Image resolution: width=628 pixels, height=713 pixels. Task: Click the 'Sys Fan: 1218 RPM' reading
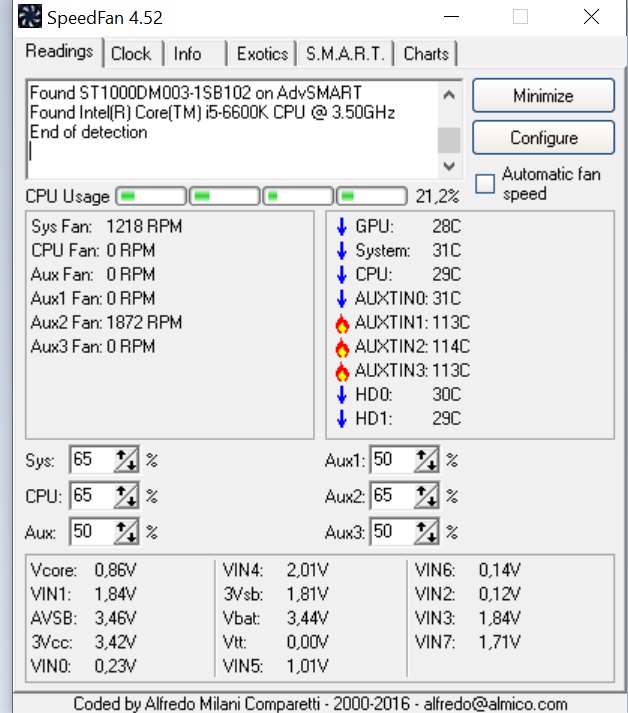click(x=106, y=226)
